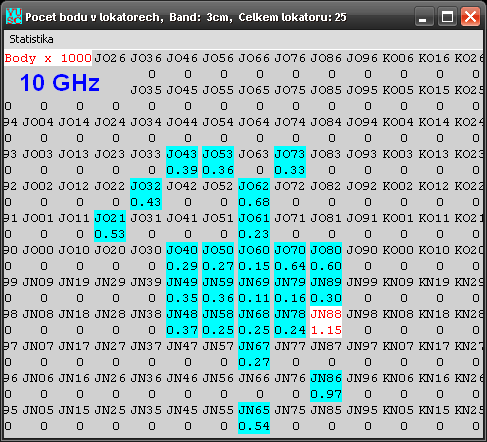This screenshot has height=442, width=487.
Task: Select the JO43 locator cell
Action: [x=182, y=162]
